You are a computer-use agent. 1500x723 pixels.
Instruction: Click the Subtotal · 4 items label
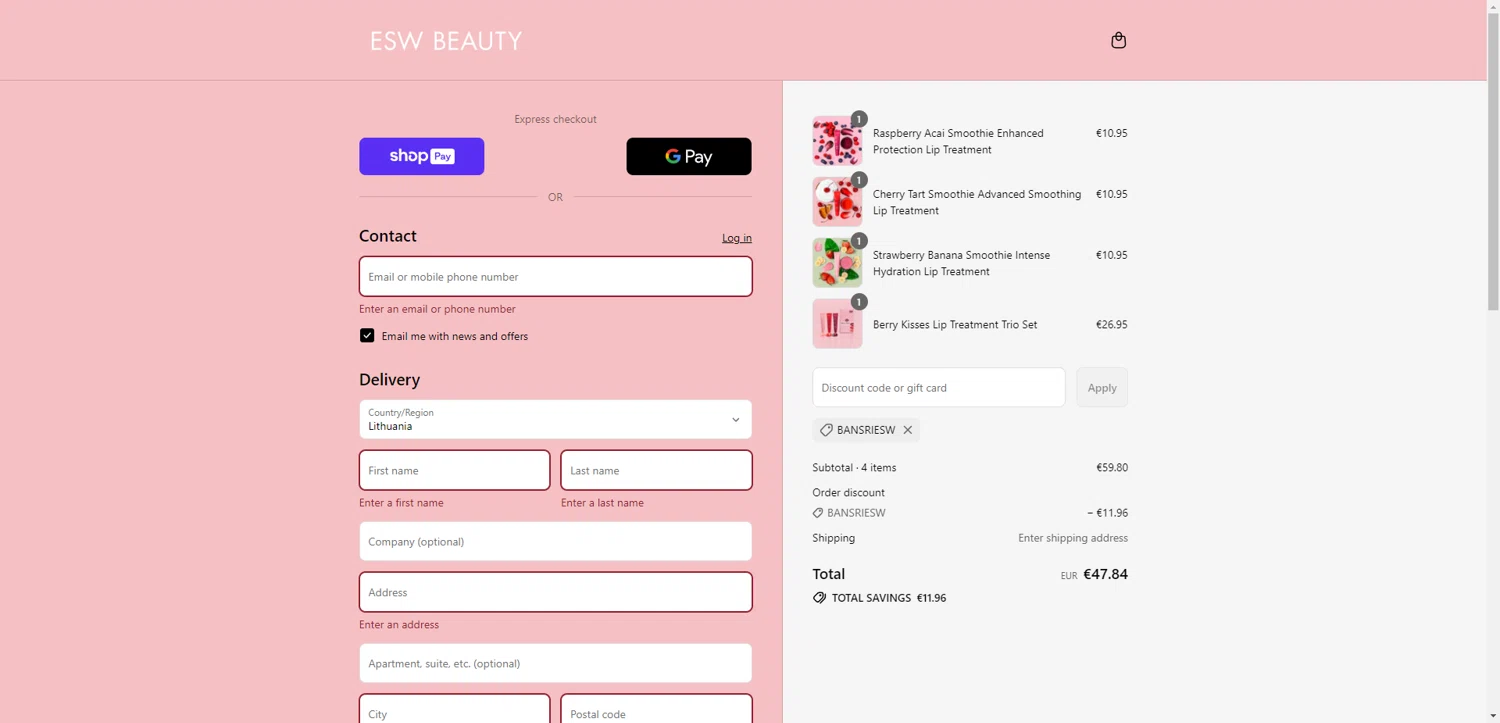point(855,467)
